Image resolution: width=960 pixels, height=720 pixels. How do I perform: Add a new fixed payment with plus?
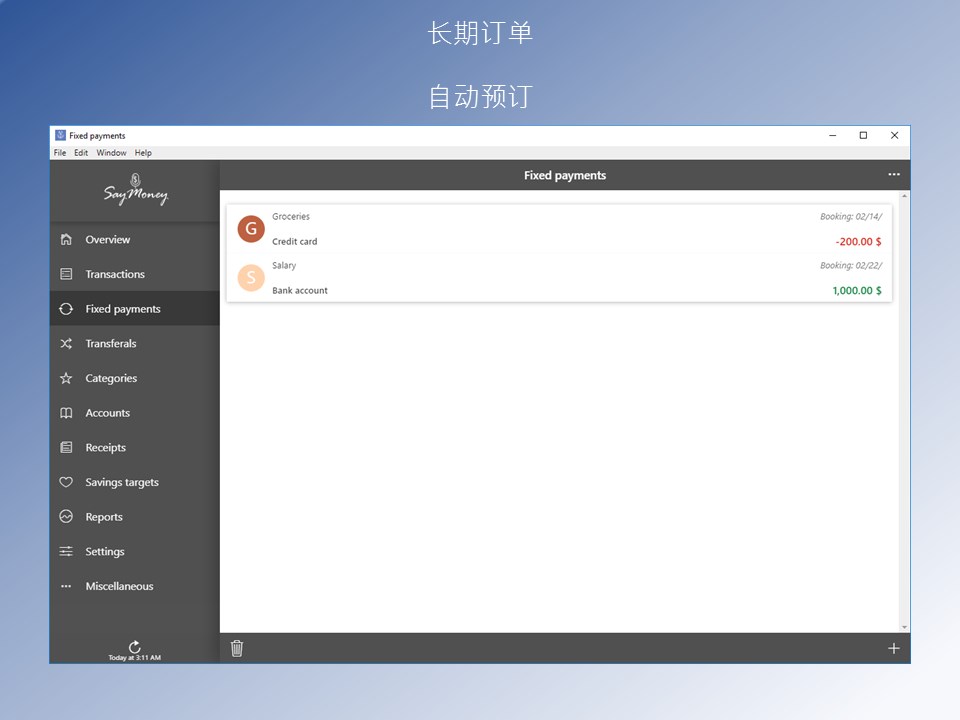coord(894,648)
